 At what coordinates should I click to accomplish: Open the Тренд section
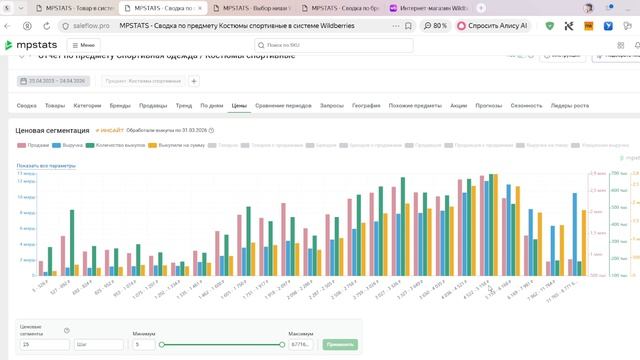184,105
